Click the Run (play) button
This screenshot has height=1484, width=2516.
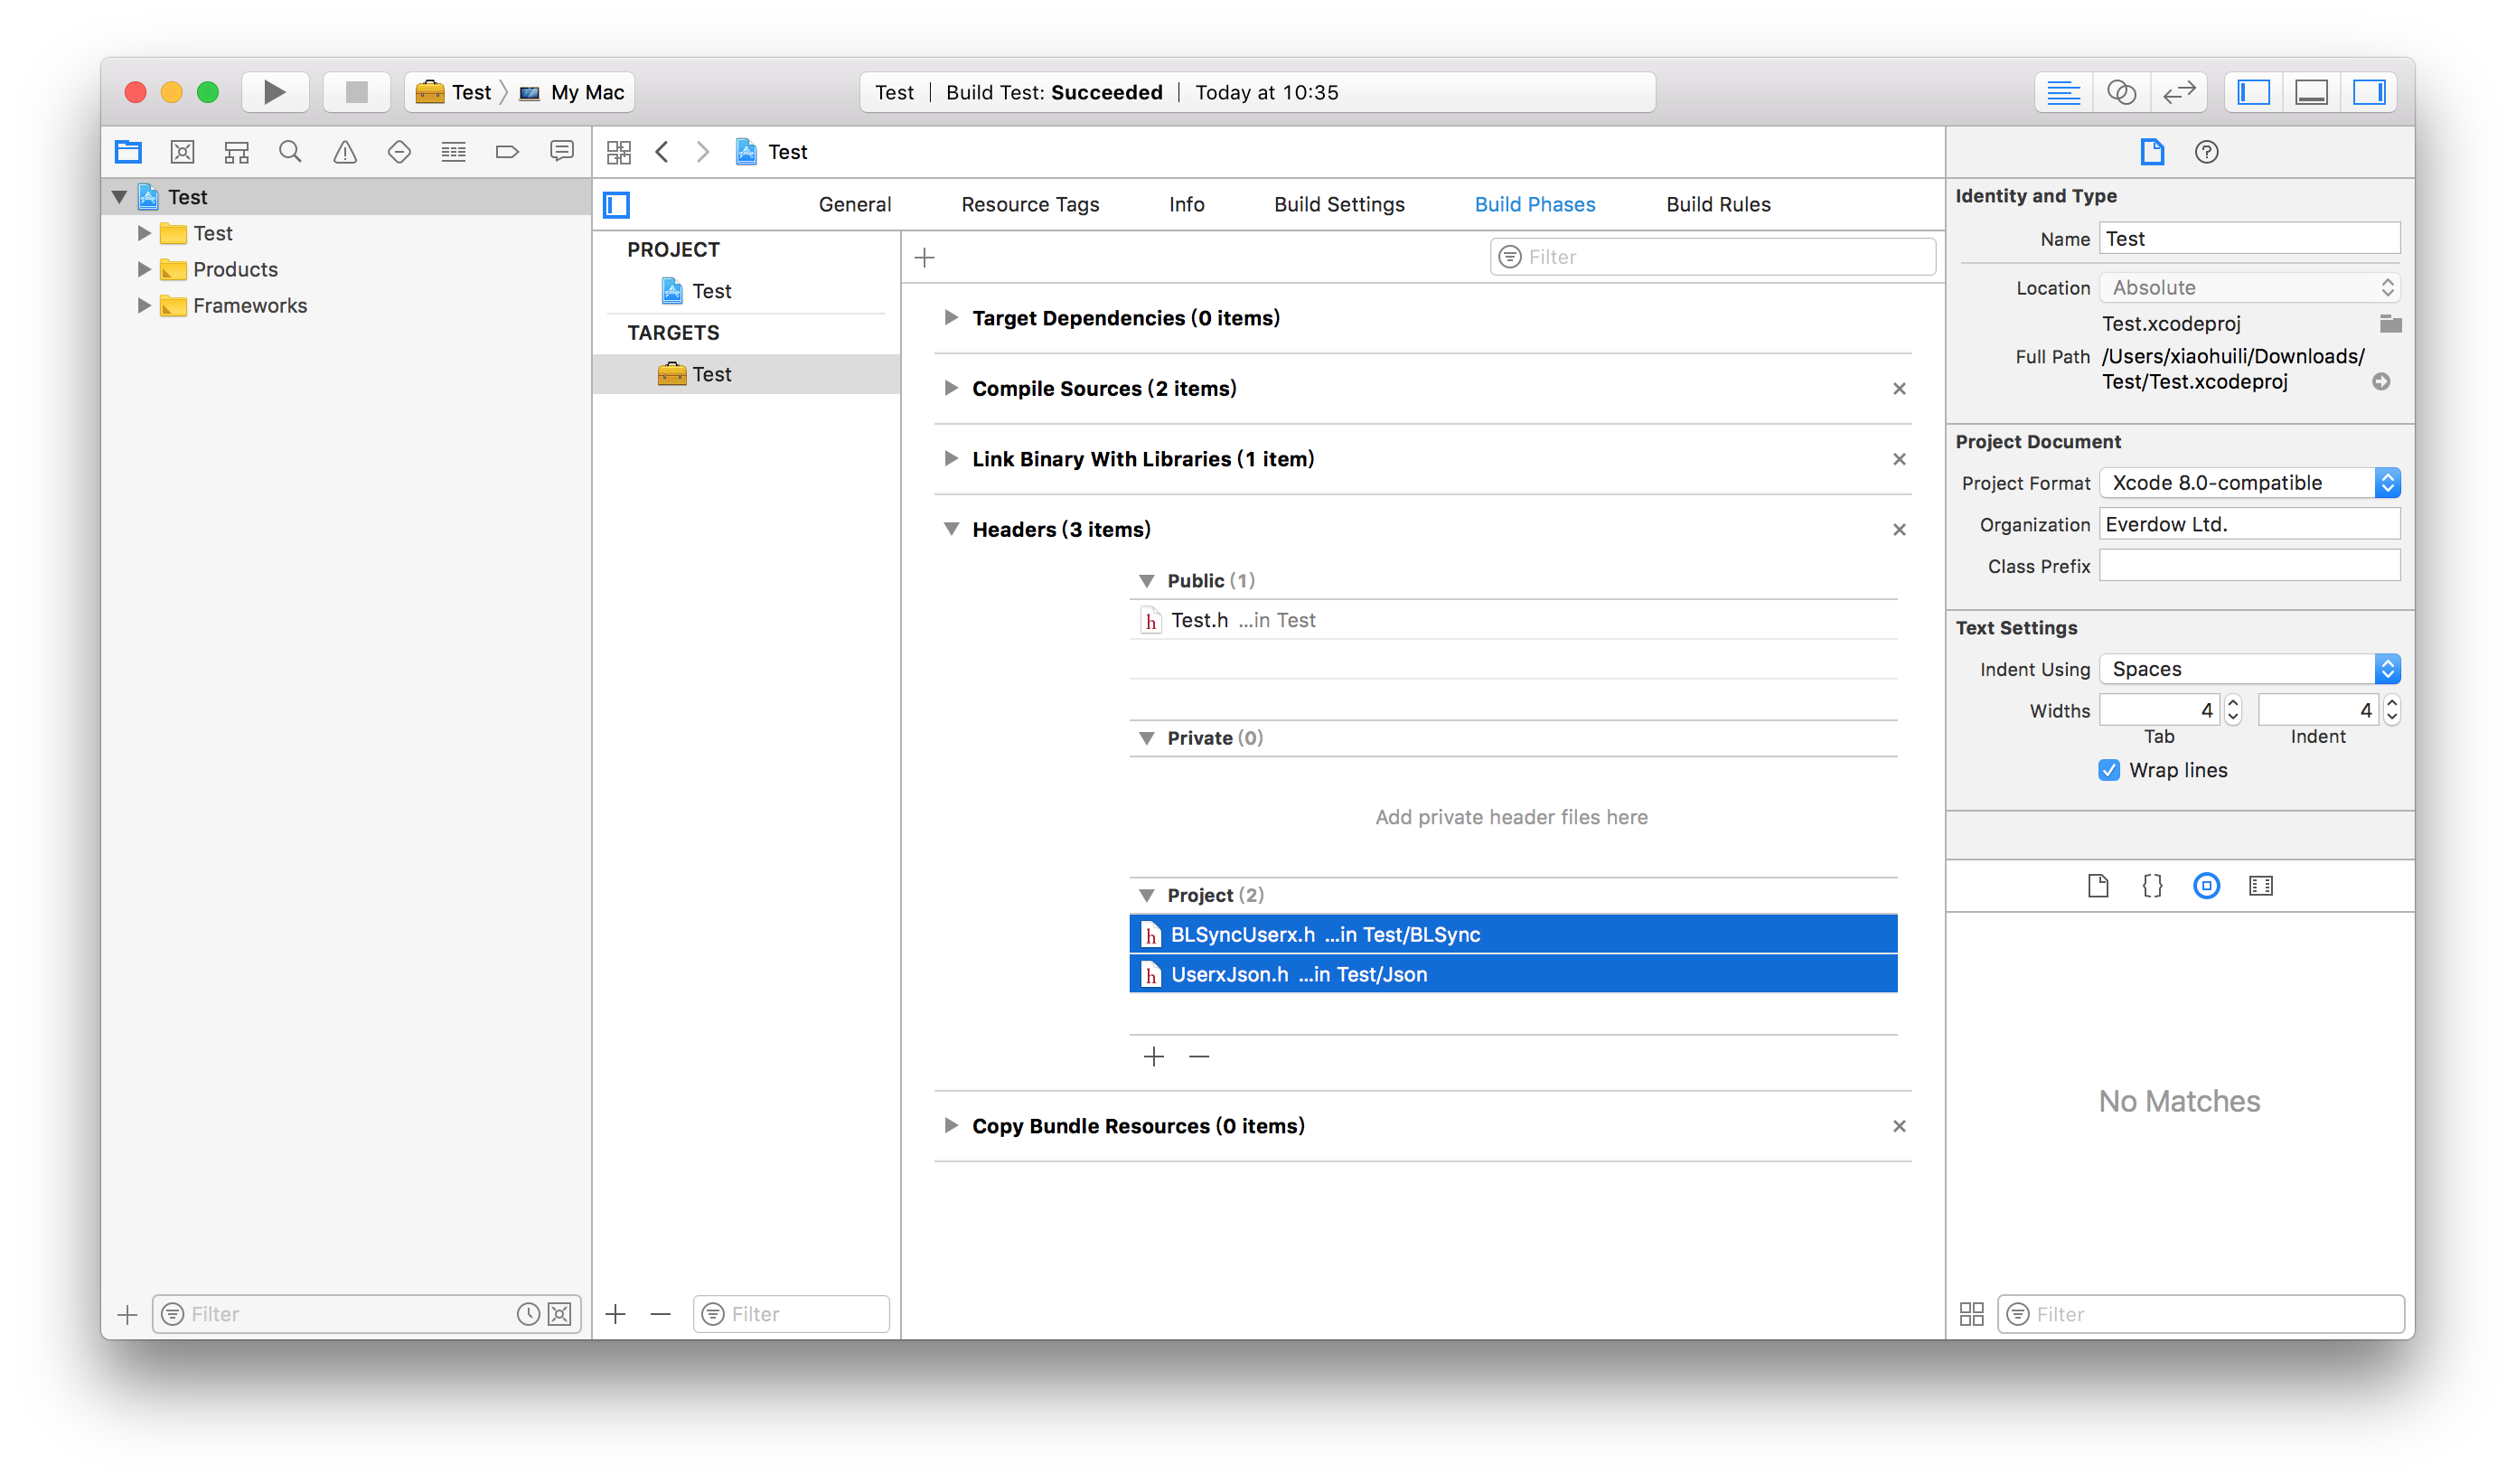pos(274,92)
